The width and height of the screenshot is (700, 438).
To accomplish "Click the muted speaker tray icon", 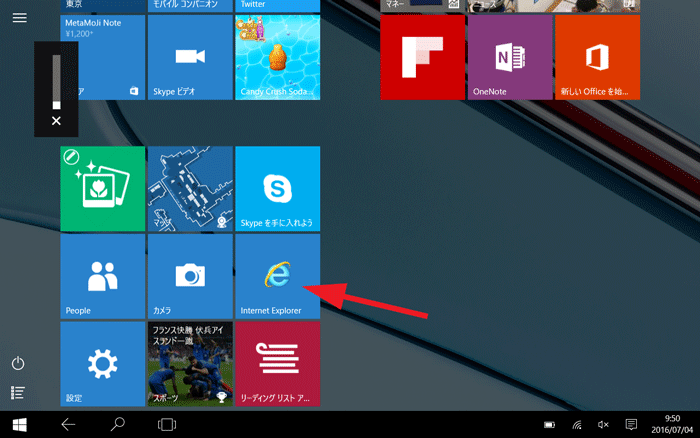I will [x=603, y=425].
